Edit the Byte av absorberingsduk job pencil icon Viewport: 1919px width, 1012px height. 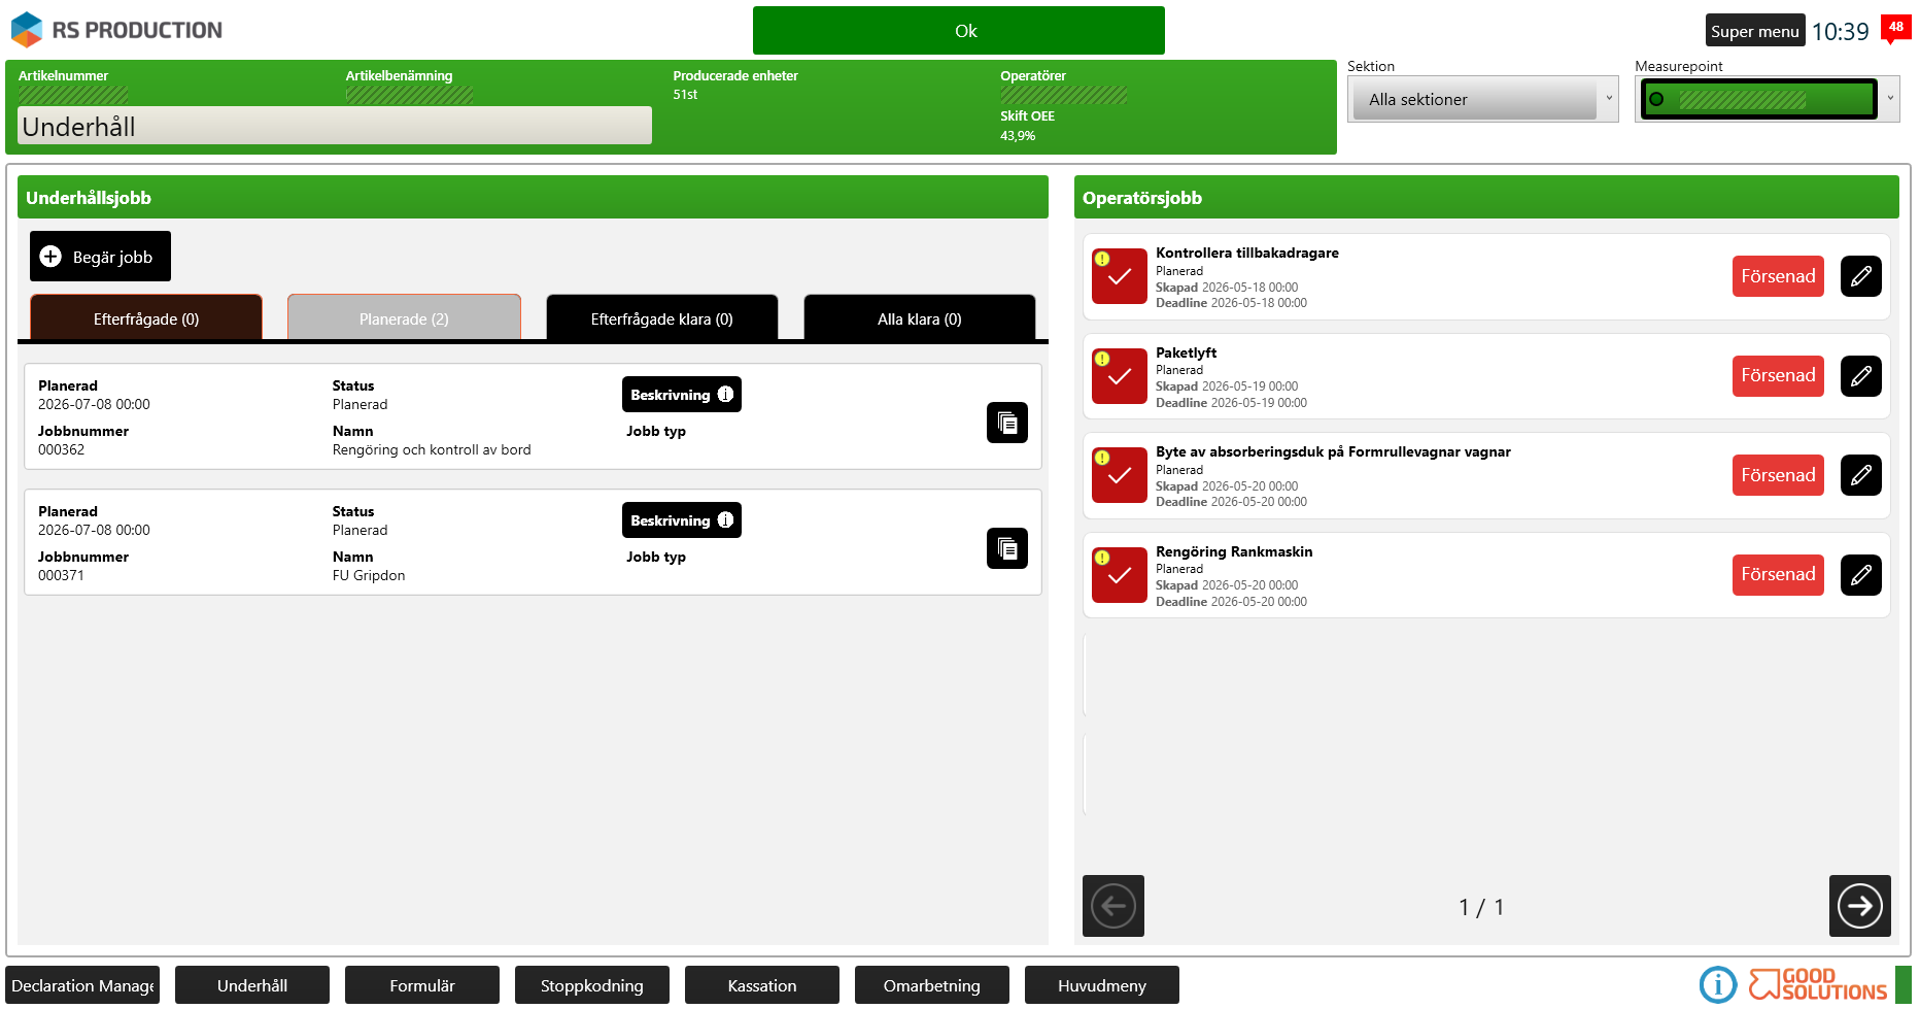[x=1860, y=475]
